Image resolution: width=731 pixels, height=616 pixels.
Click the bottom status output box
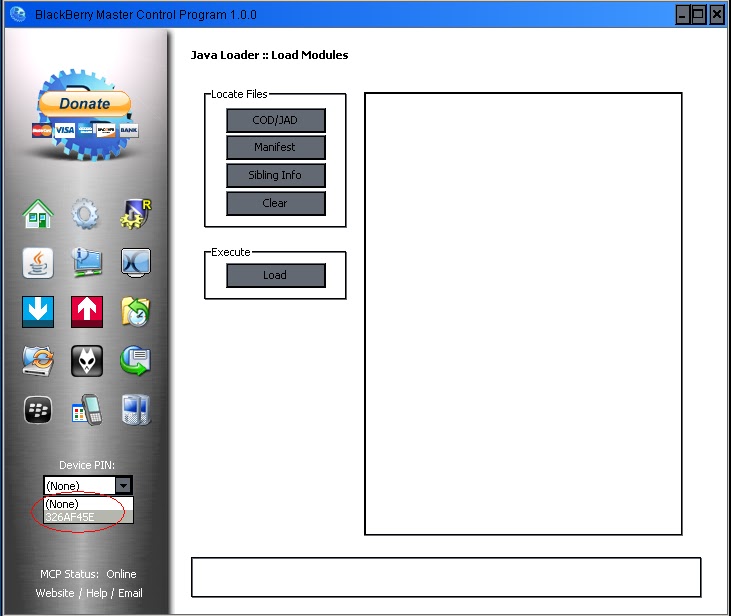446,577
